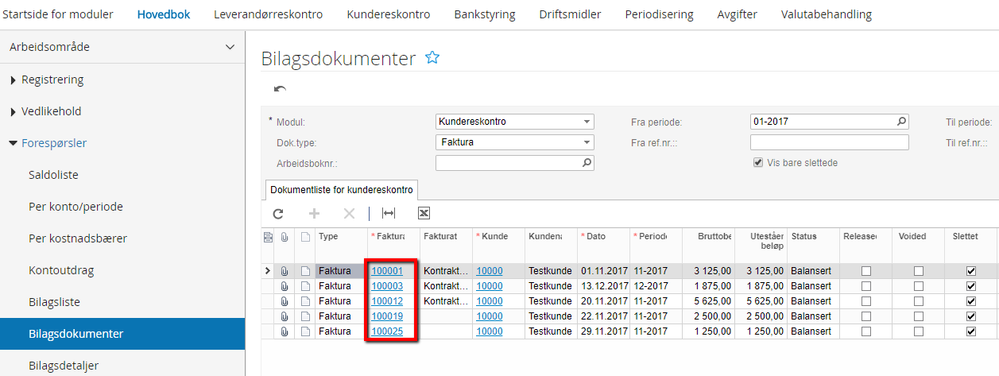Toggle Released checkbox for invoice 100001
999x376 pixels.
(865, 271)
